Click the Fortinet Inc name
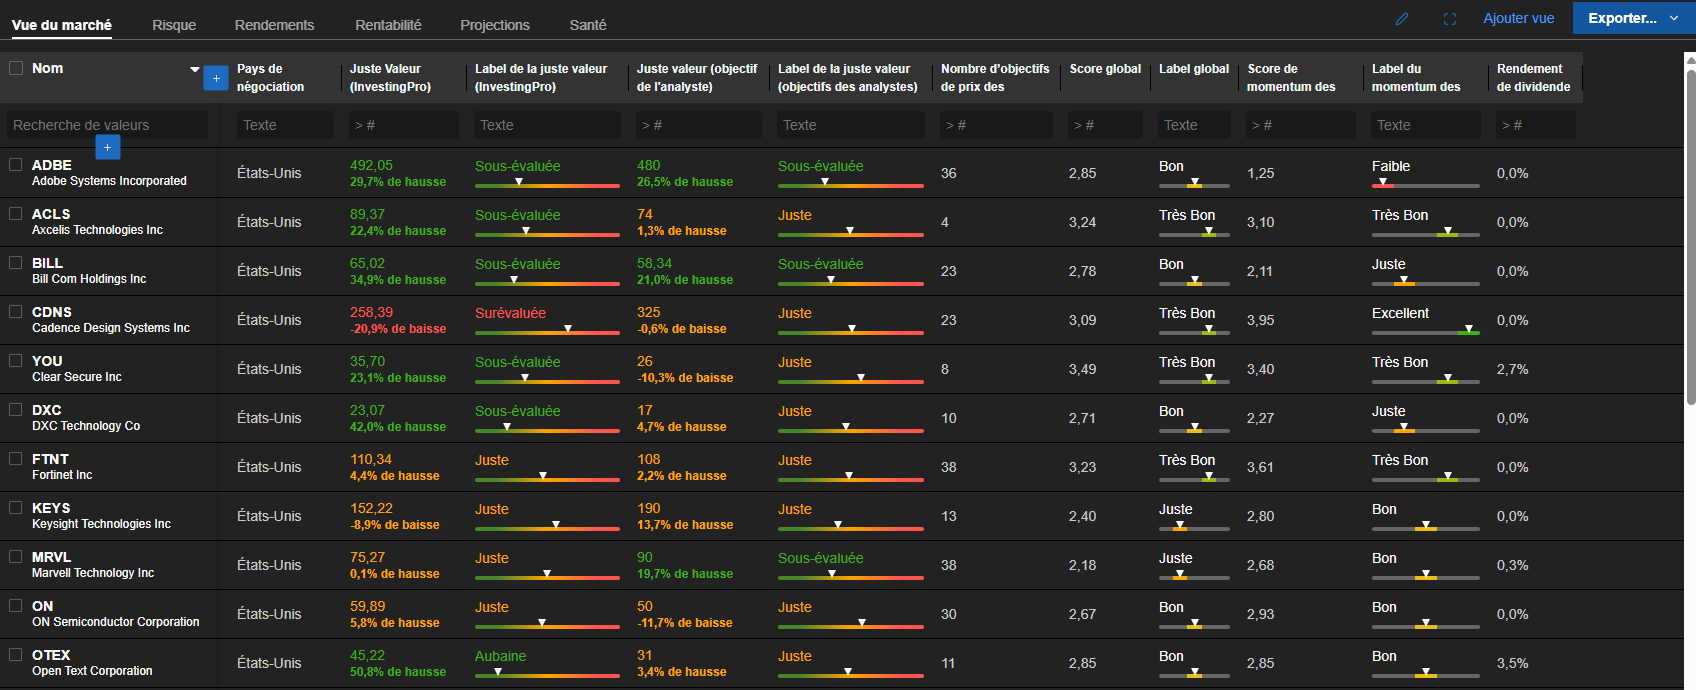The image size is (1696, 690). [x=62, y=475]
